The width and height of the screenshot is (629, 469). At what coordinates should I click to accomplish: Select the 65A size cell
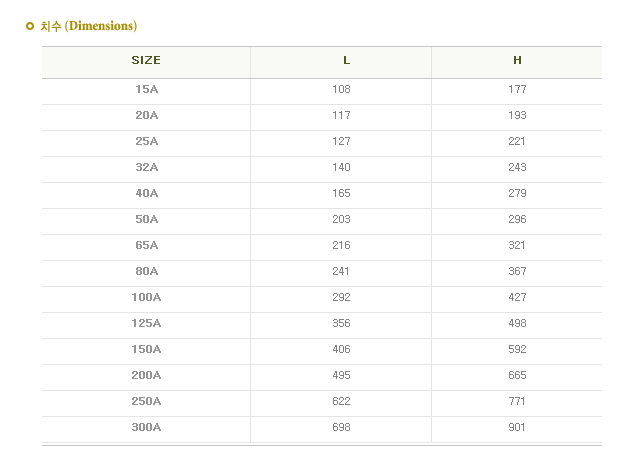[x=146, y=245]
